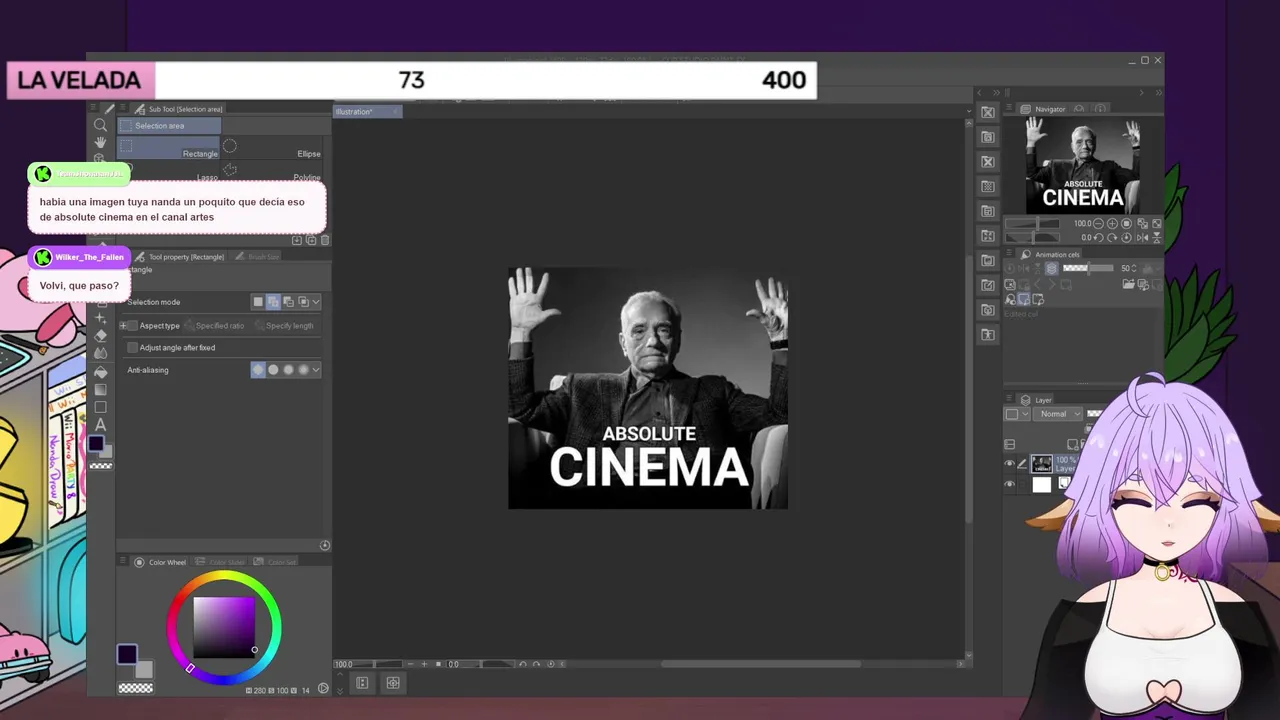Select Add to selection mode
This screenshot has height=720, width=1280.
[273, 302]
